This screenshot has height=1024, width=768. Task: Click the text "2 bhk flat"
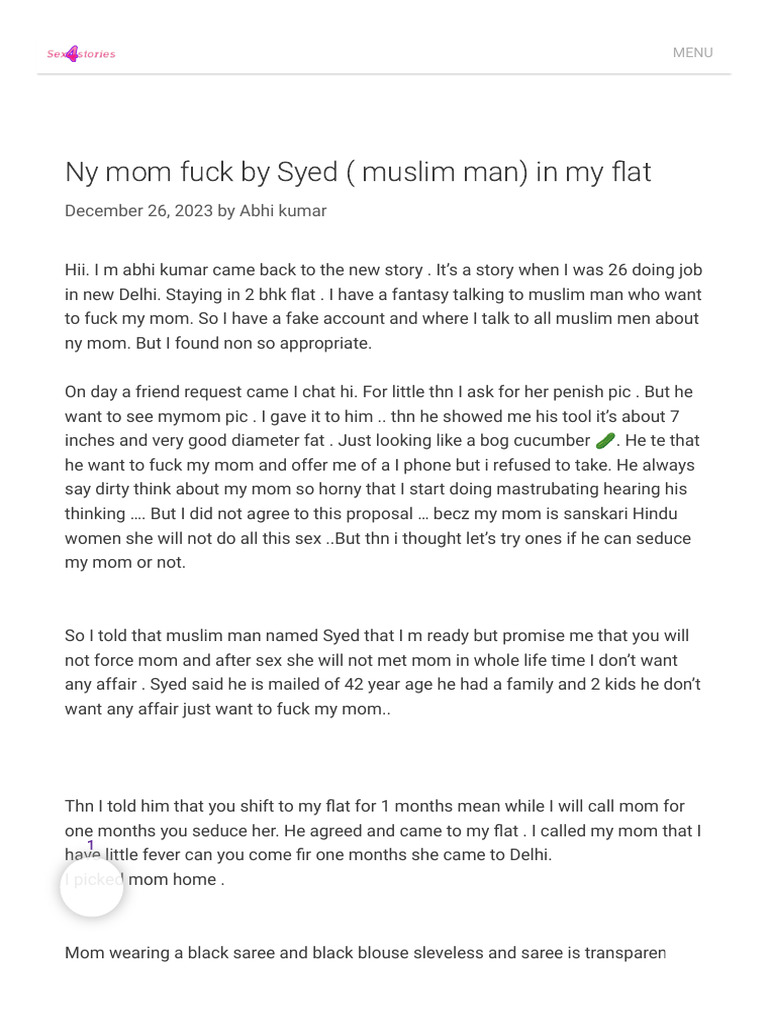(x=279, y=295)
